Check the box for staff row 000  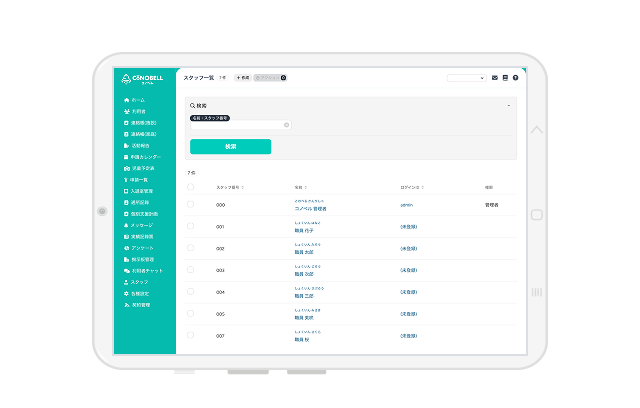click(191, 205)
